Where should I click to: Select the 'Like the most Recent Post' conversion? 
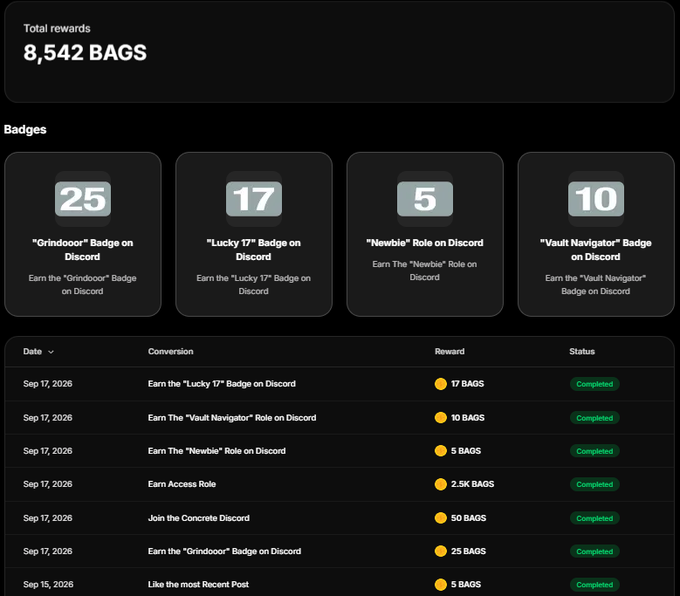198,584
